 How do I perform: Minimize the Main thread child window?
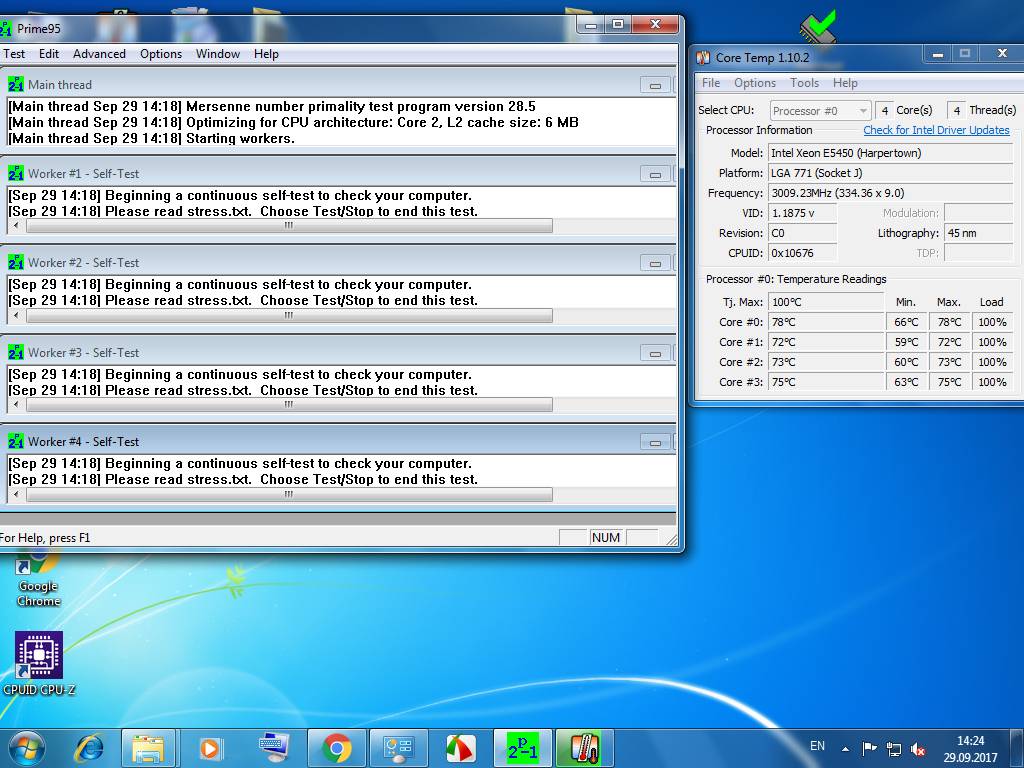655,85
